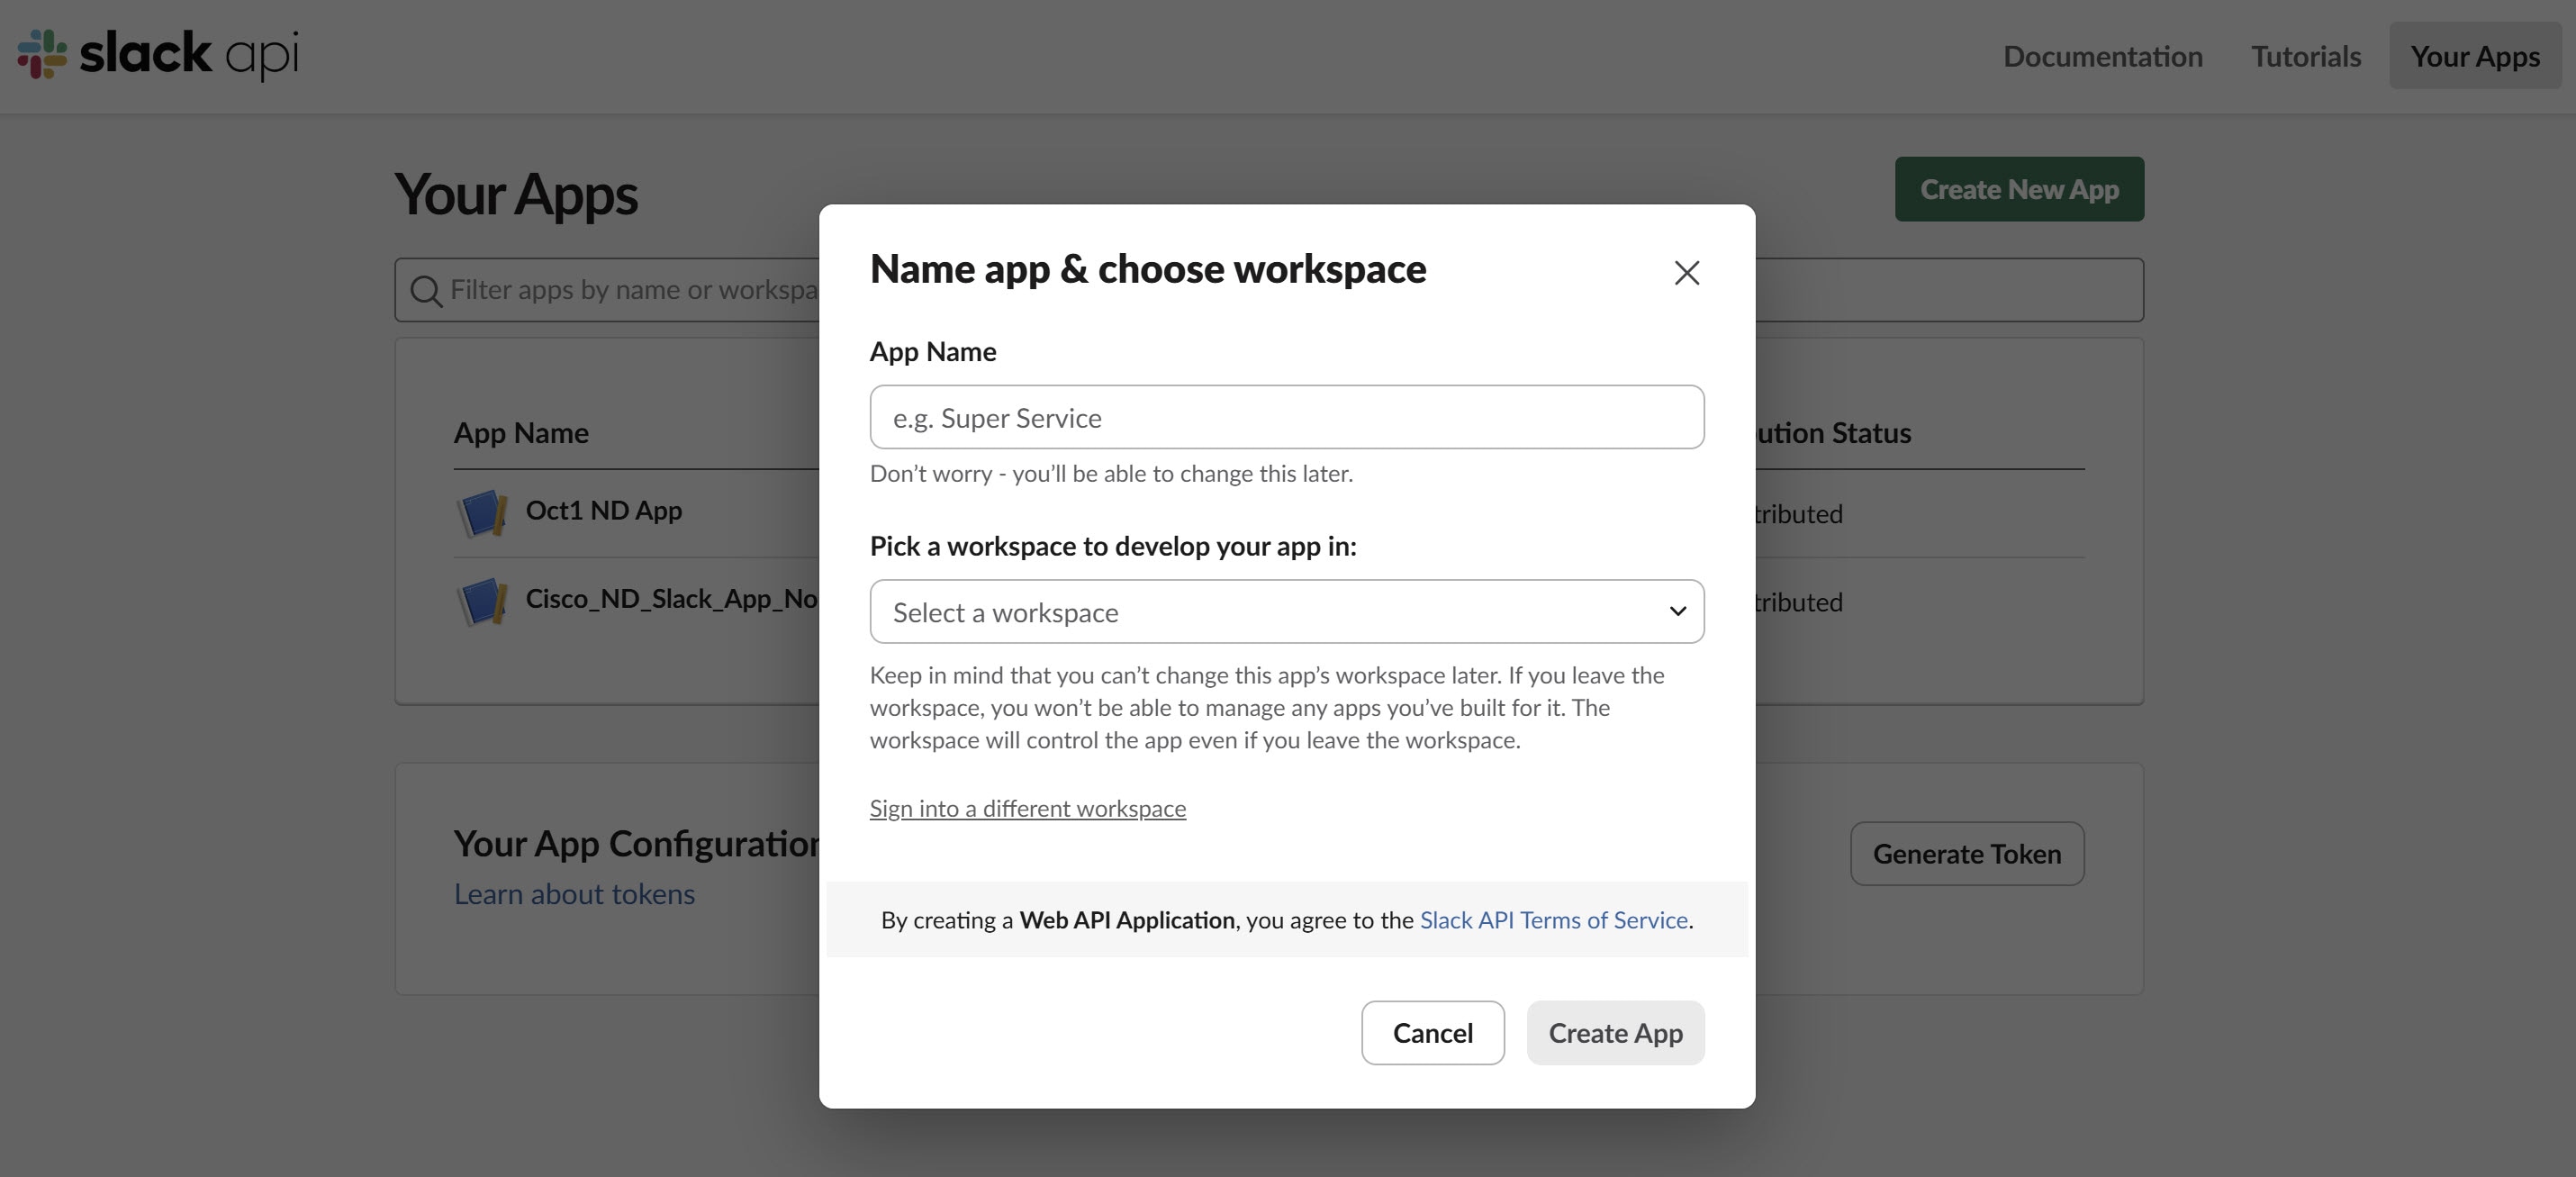Select the Oct1 ND App row

601,512
